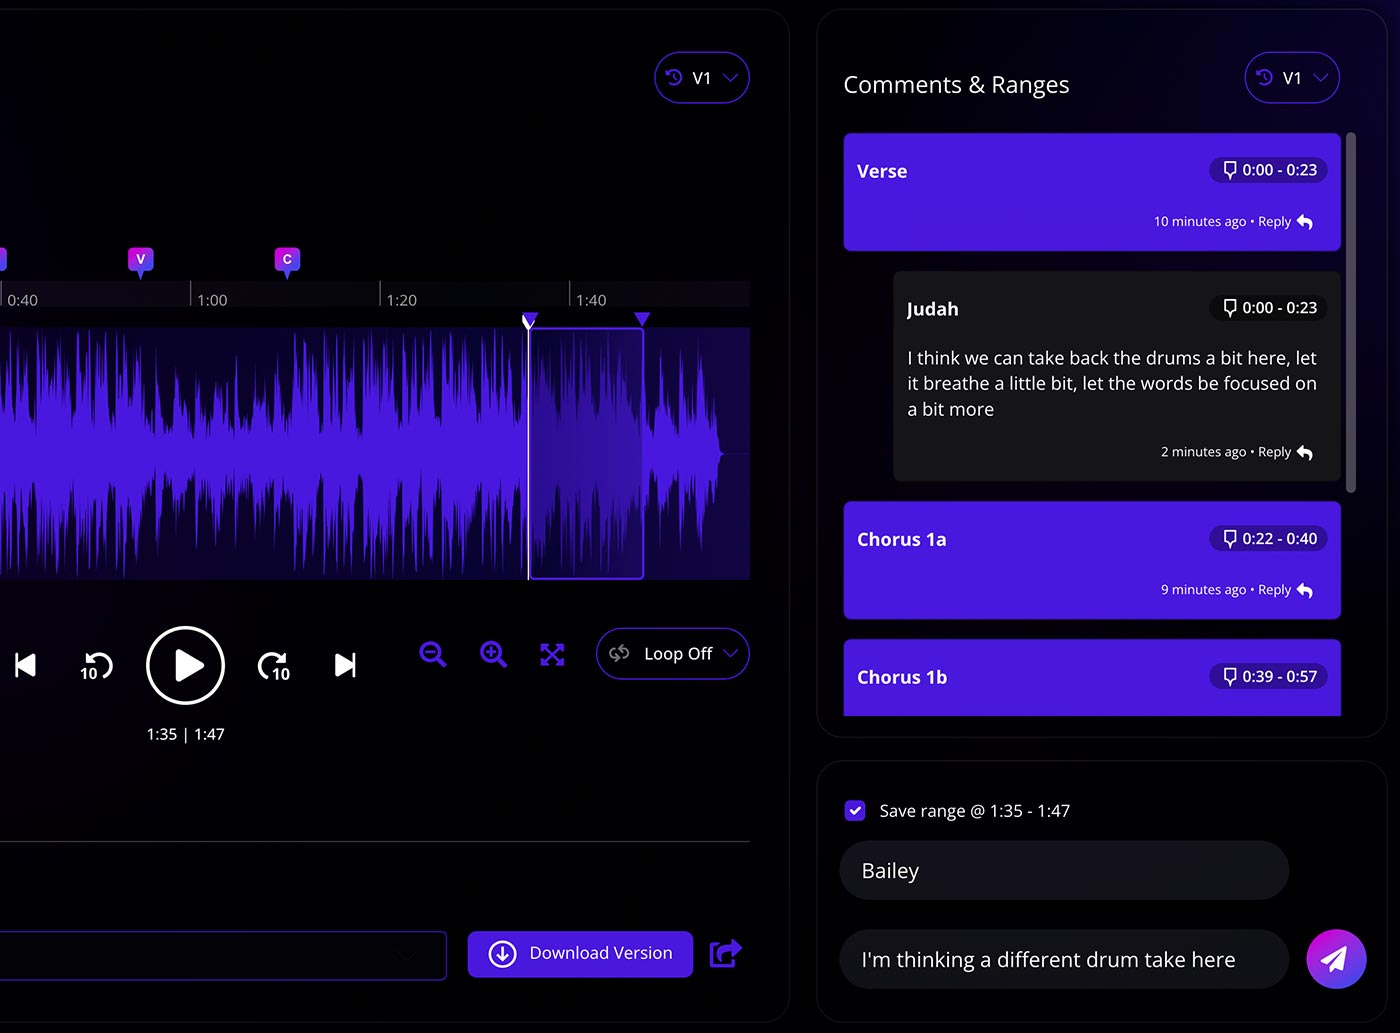Screen dimensions: 1400x1033
Task: Toggle Save range @ 1:35 - 1:47 checkbox
Action: [x=855, y=810]
